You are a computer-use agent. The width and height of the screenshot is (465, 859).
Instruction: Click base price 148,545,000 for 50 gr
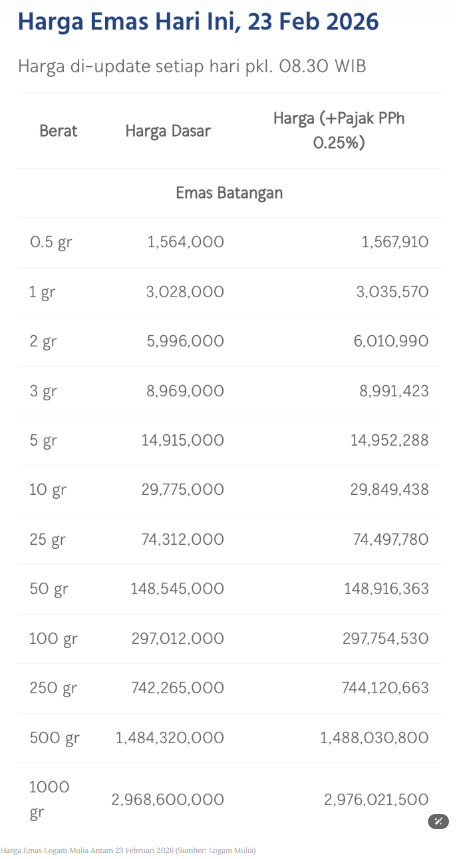pyautogui.click(x=177, y=589)
